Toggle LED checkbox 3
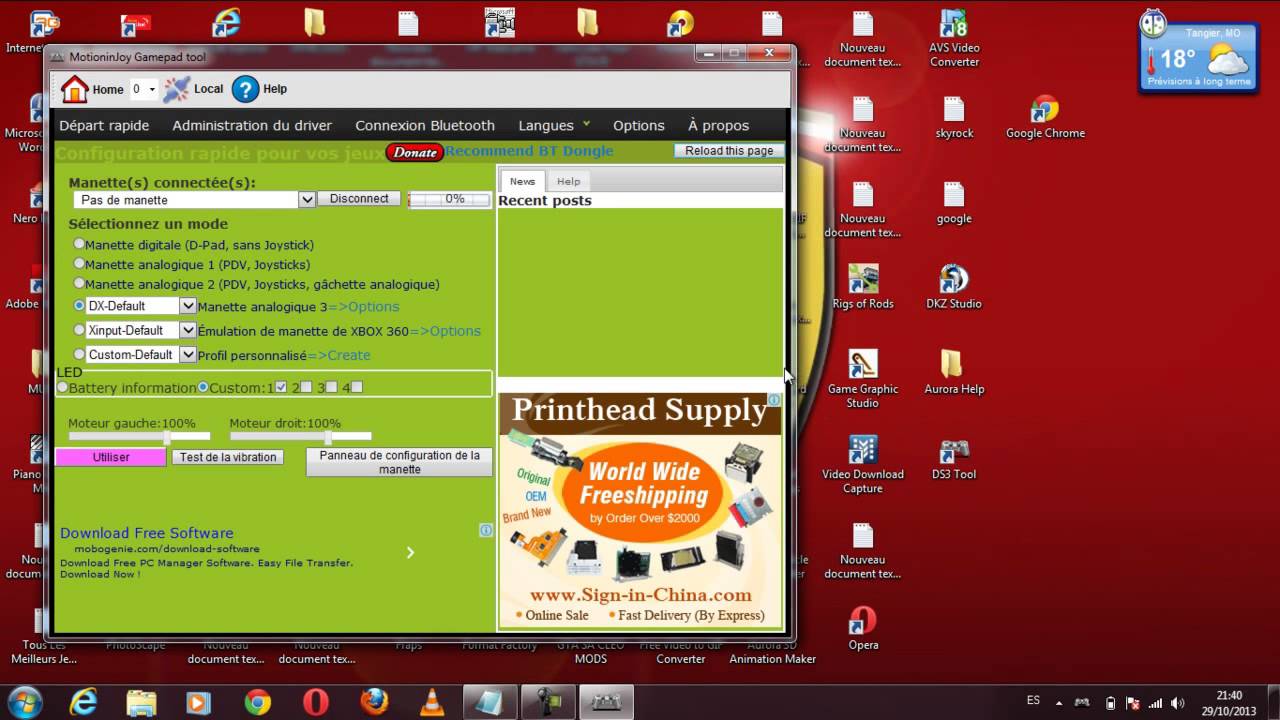1280x720 pixels. pyautogui.click(x=332, y=387)
